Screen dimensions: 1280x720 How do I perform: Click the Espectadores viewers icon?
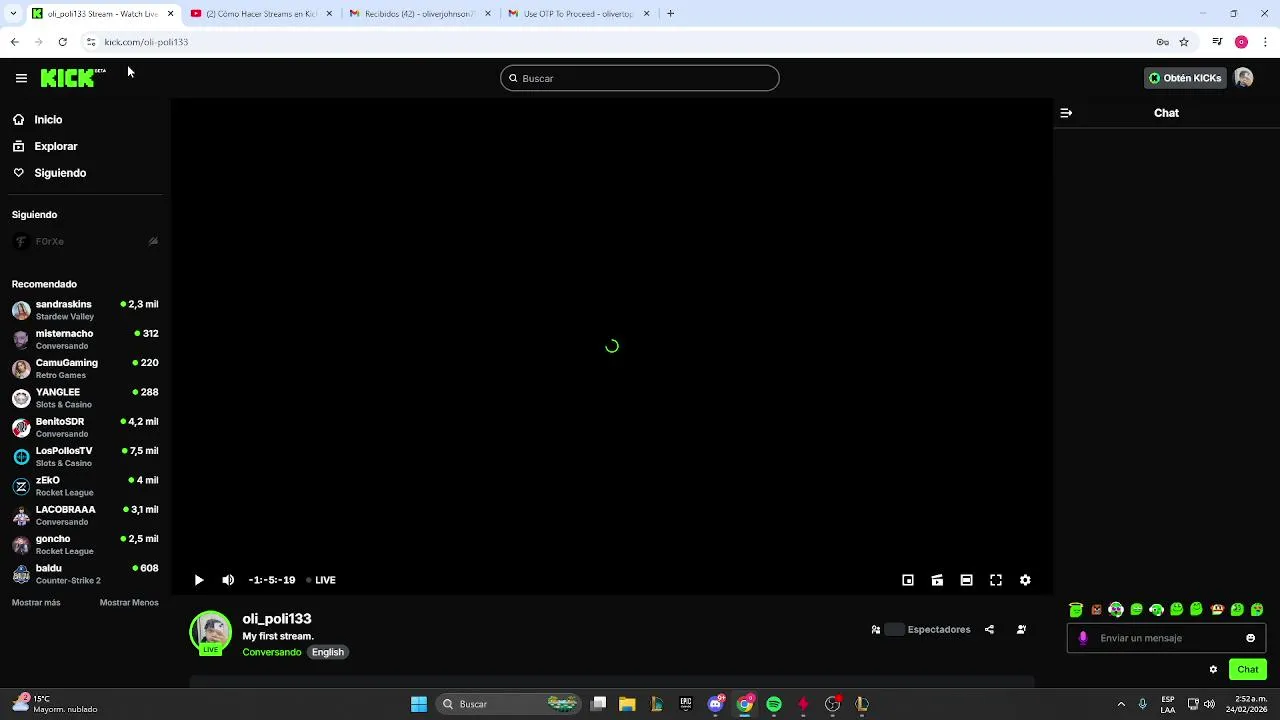[x=876, y=630]
